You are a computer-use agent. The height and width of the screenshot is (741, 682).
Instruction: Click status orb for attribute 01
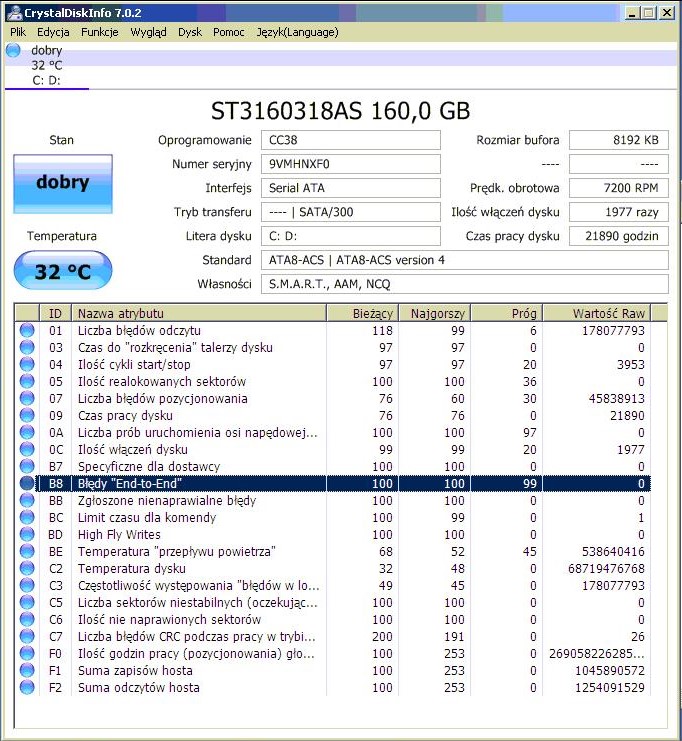pos(27,330)
